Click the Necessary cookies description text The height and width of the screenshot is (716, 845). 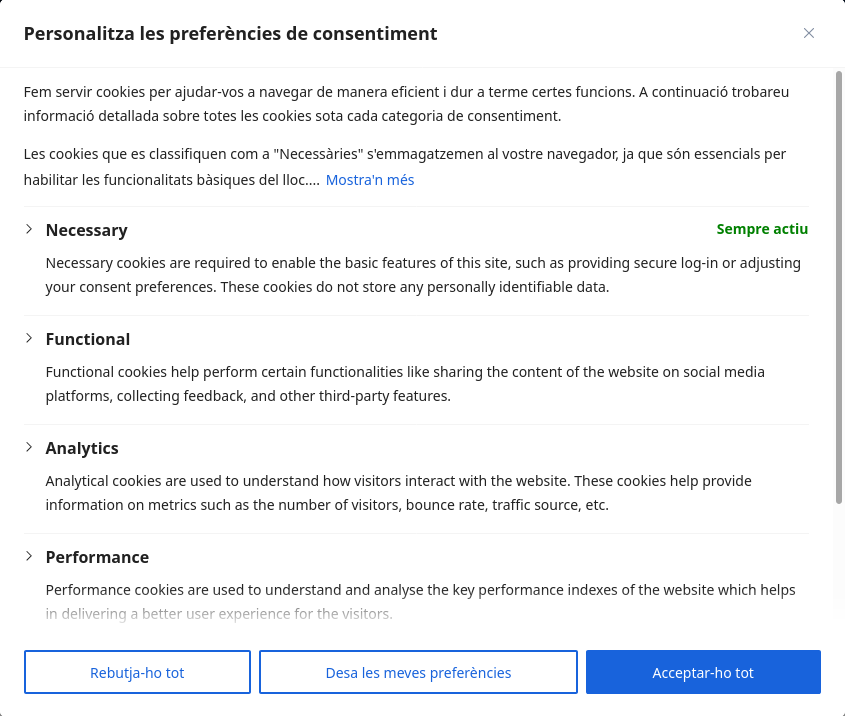pos(422,275)
